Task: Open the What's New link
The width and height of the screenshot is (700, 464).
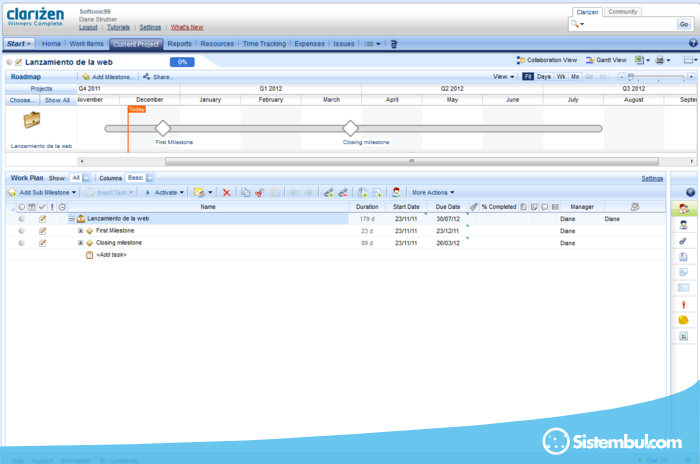Action: (x=187, y=27)
